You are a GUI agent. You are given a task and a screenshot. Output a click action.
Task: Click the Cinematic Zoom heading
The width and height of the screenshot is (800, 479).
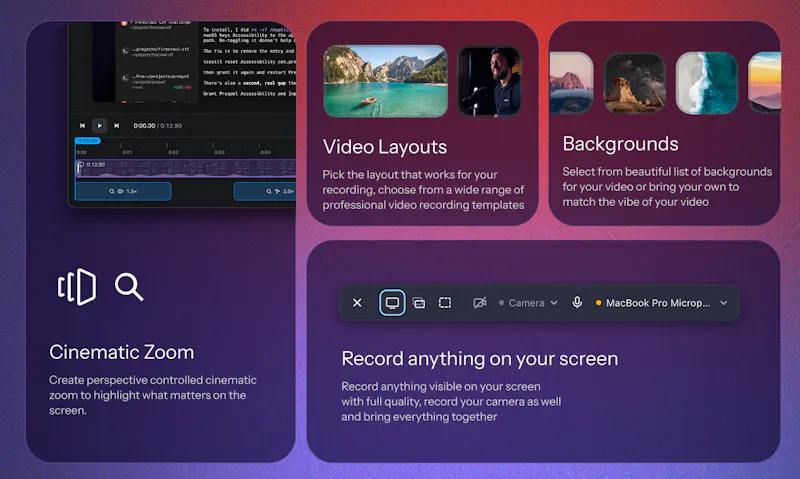[x=121, y=352]
